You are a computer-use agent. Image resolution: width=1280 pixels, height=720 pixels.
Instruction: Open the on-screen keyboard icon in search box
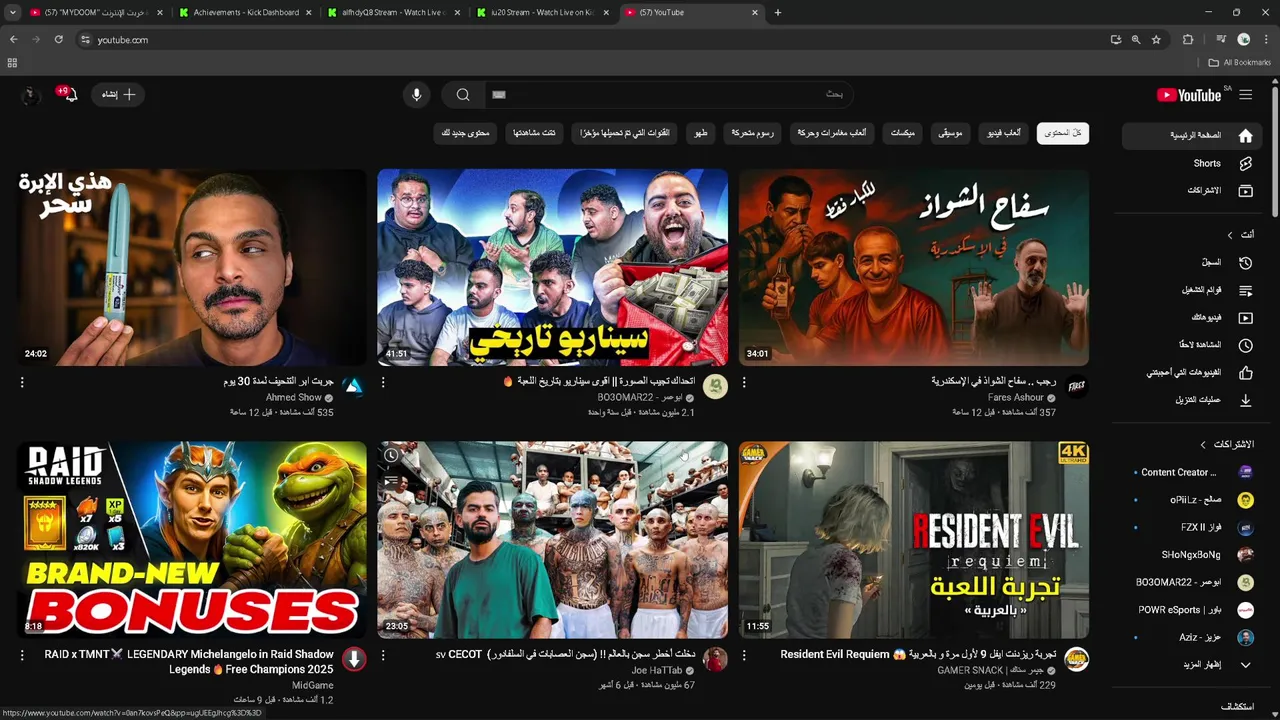click(499, 95)
